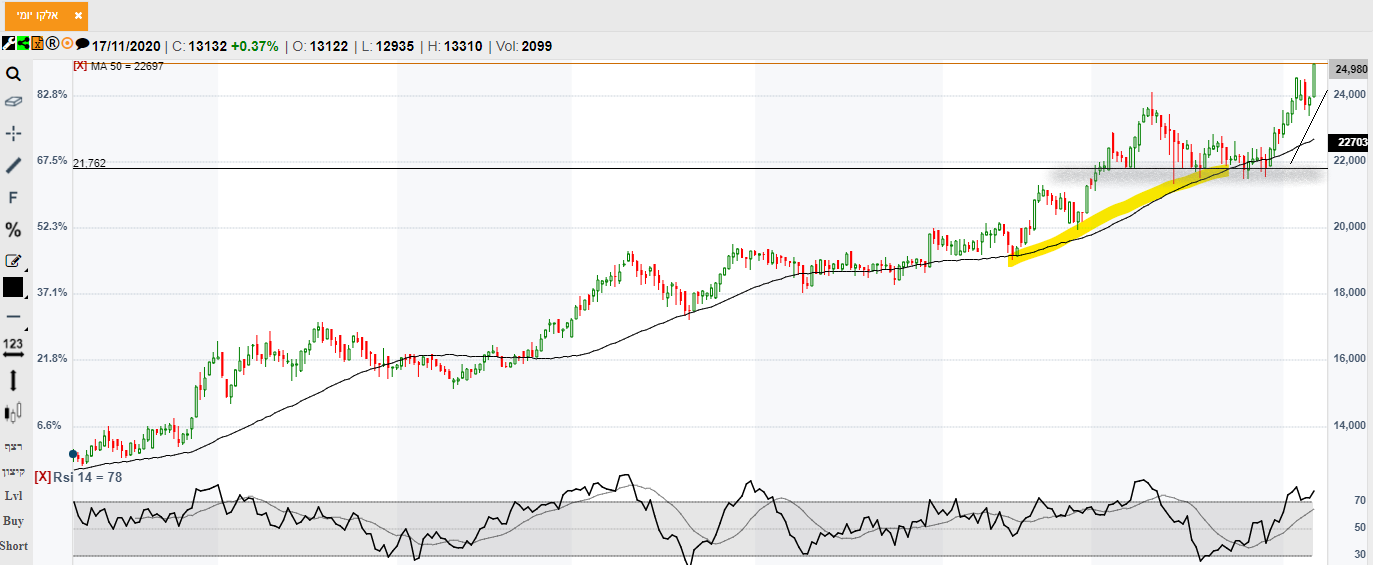Export data with the Excel file icon
Viewport: 1373px width, 565px height.
click(37, 44)
